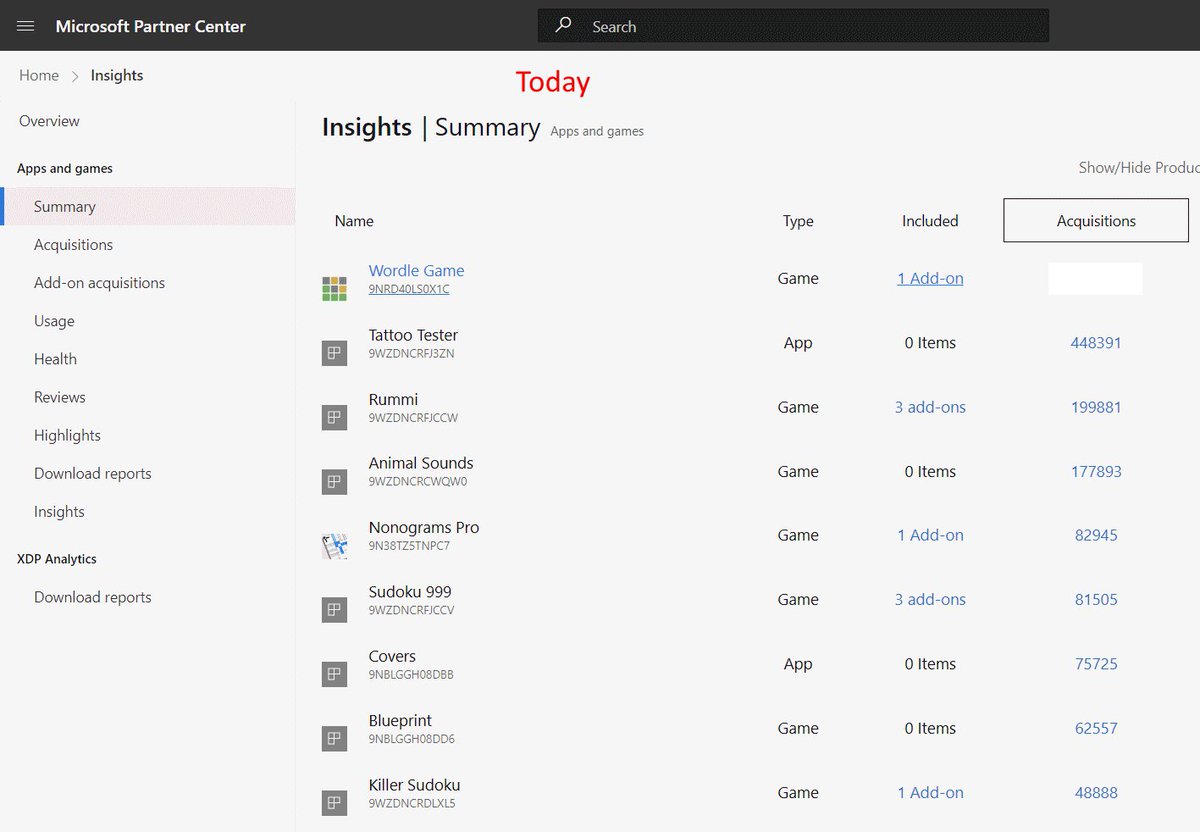This screenshot has width=1200, height=832.
Task: Click the search magnifier icon
Action: coord(564,25)
